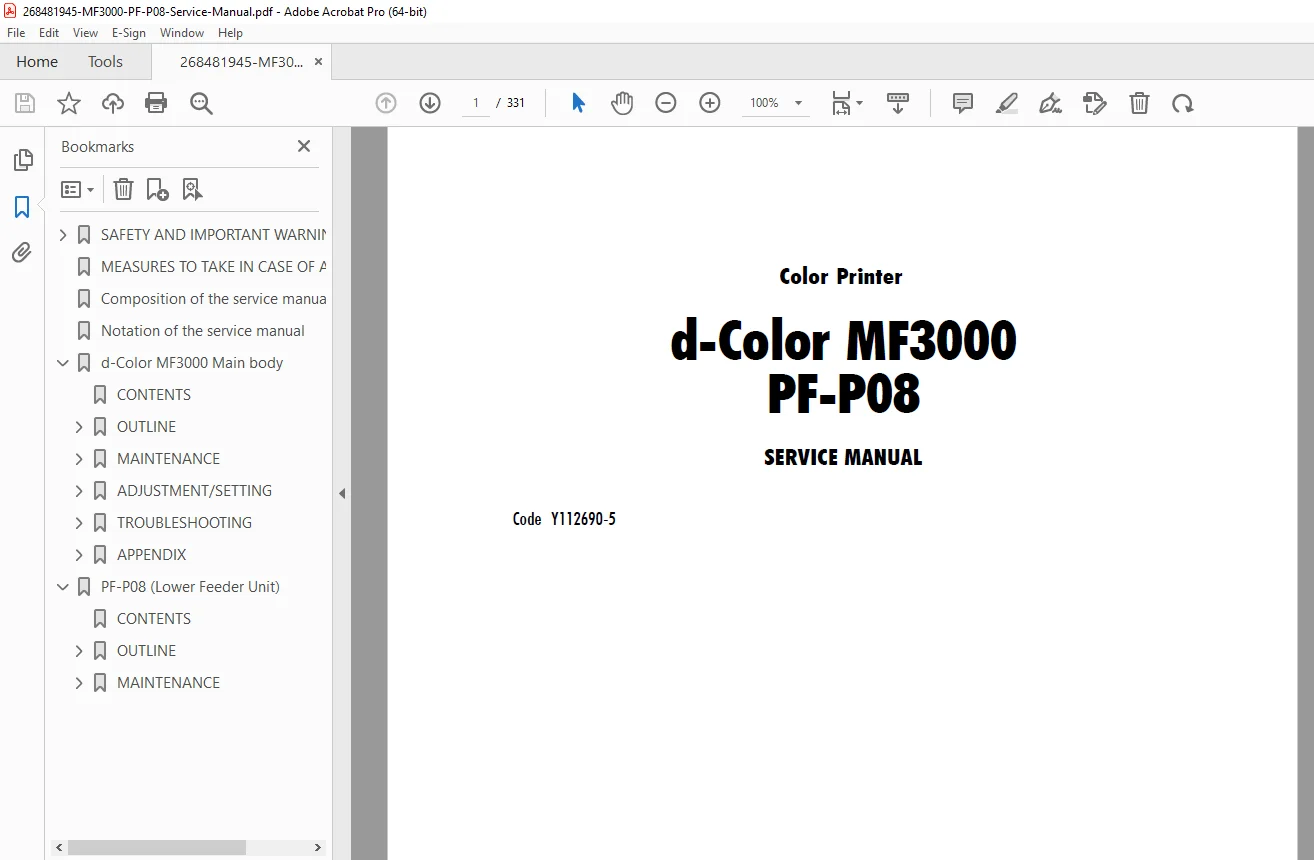Print the document using the printer icon

[x=156, y=103]
